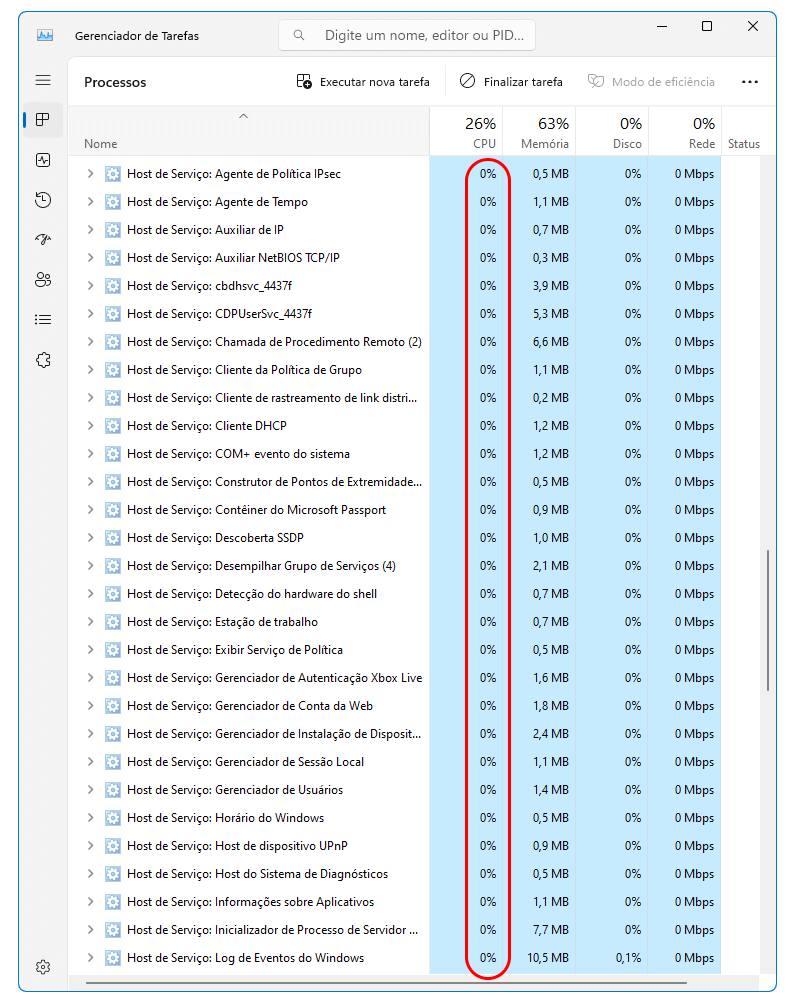Image resolution: width=791 pixels, height=1002 pixels.
Task: Collapse sort chevron above Nome column
Action: 243,116
